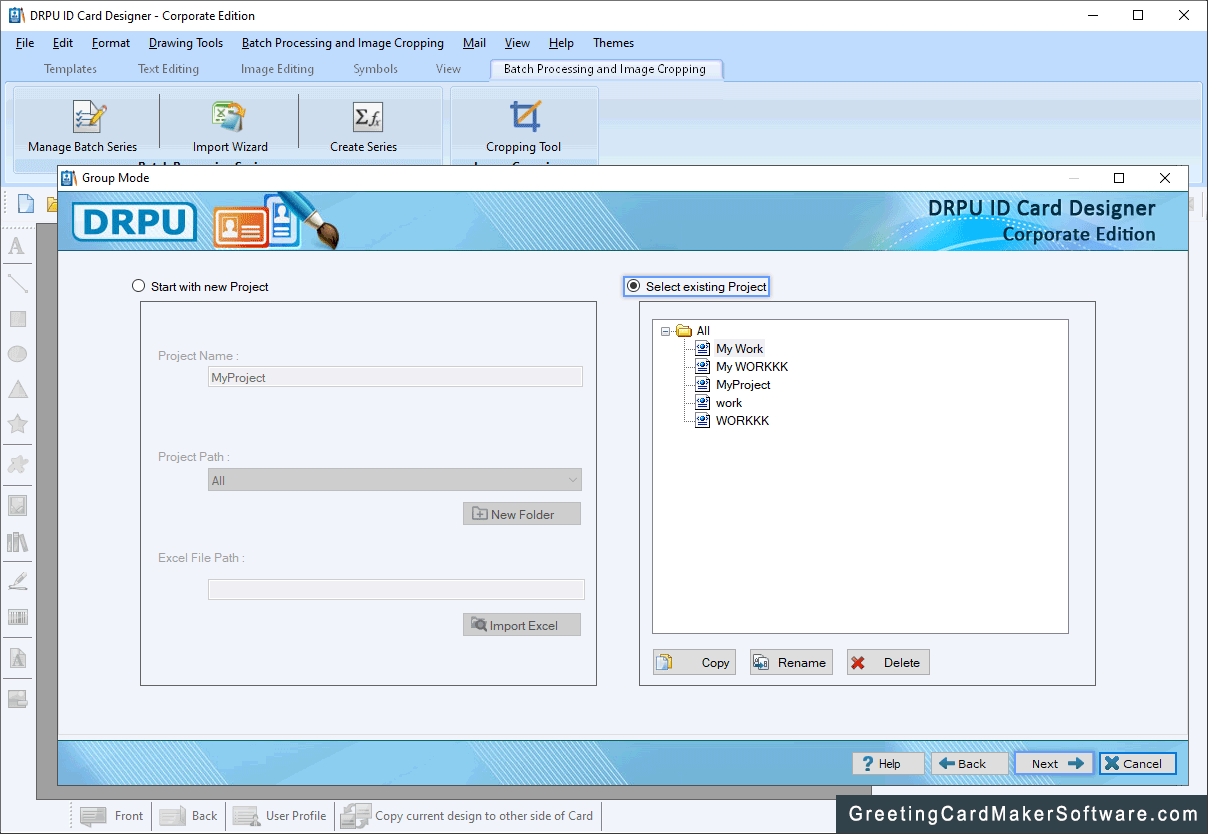Select the Rectangle shape tool

(17, 319)
